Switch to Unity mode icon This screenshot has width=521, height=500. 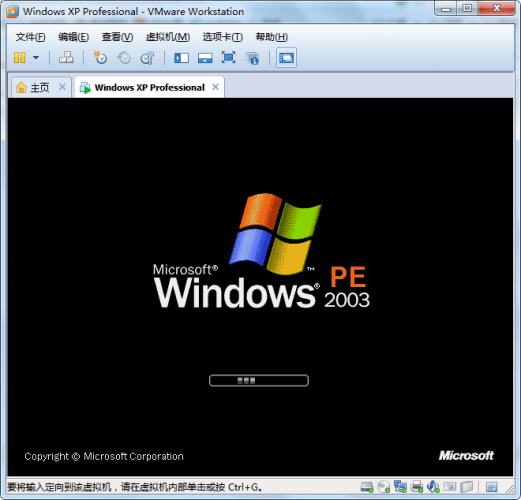coord(252,58)
